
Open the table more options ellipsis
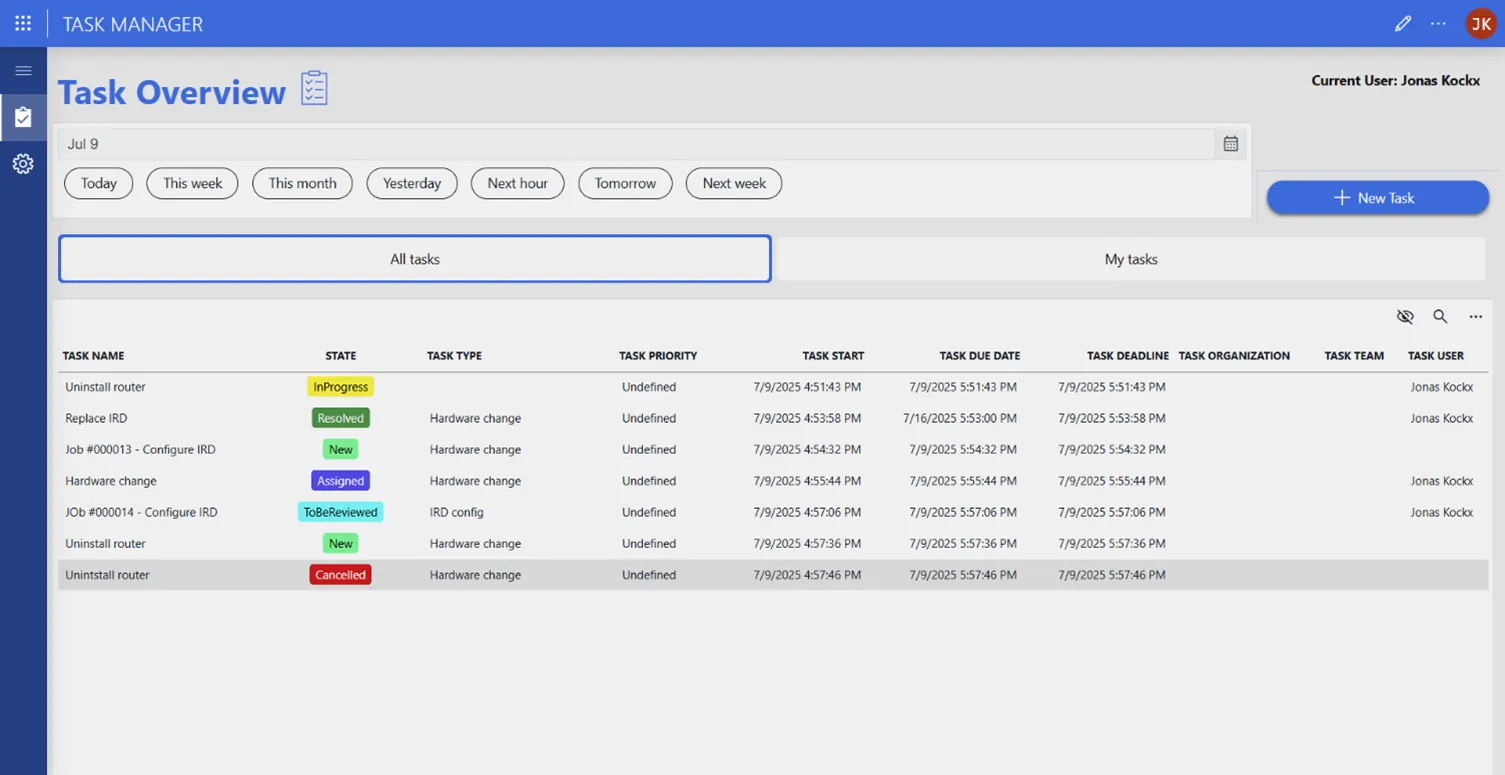click(x=1475, y=316)
